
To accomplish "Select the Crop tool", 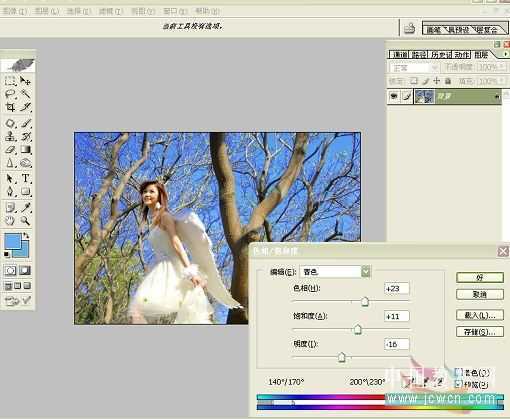I will coord(10,107).
